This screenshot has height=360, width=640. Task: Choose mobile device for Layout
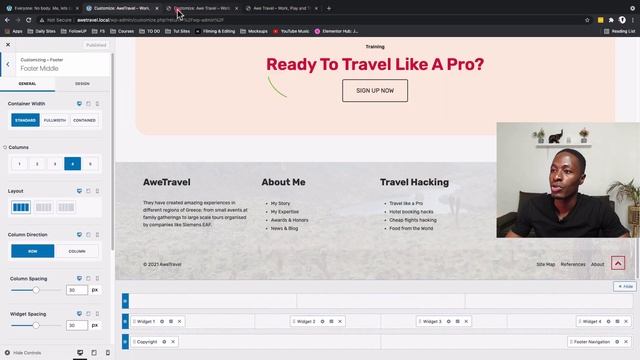(x=97, y=191)
